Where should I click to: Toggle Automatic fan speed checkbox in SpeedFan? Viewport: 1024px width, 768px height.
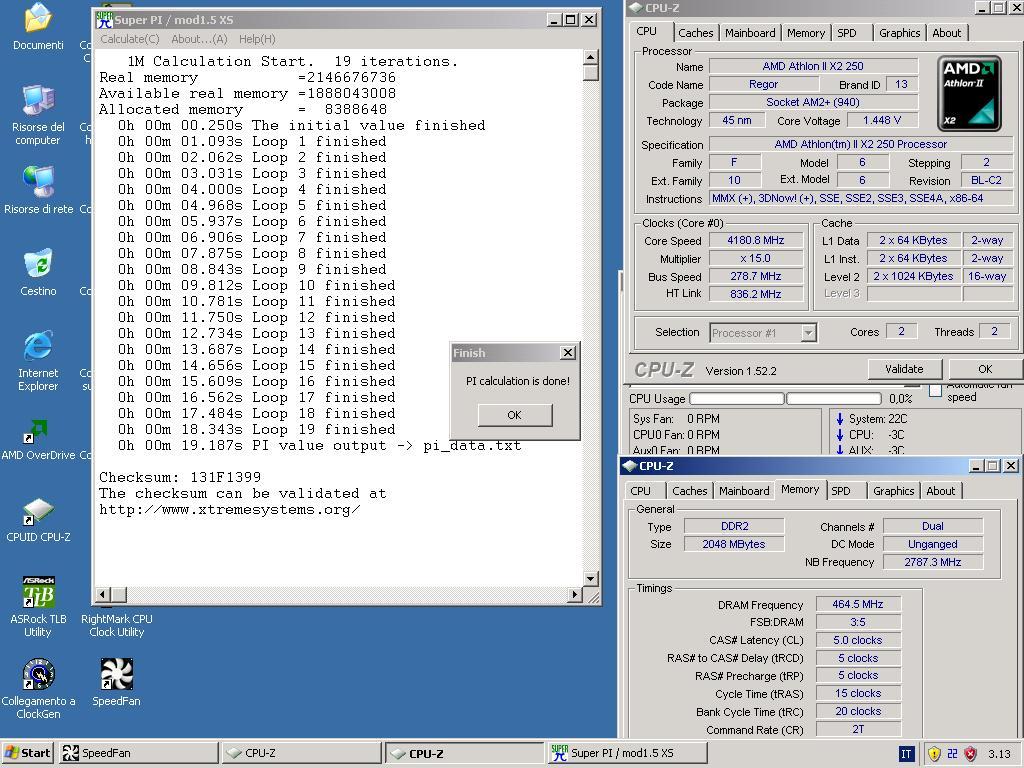(x=935, y=391)
